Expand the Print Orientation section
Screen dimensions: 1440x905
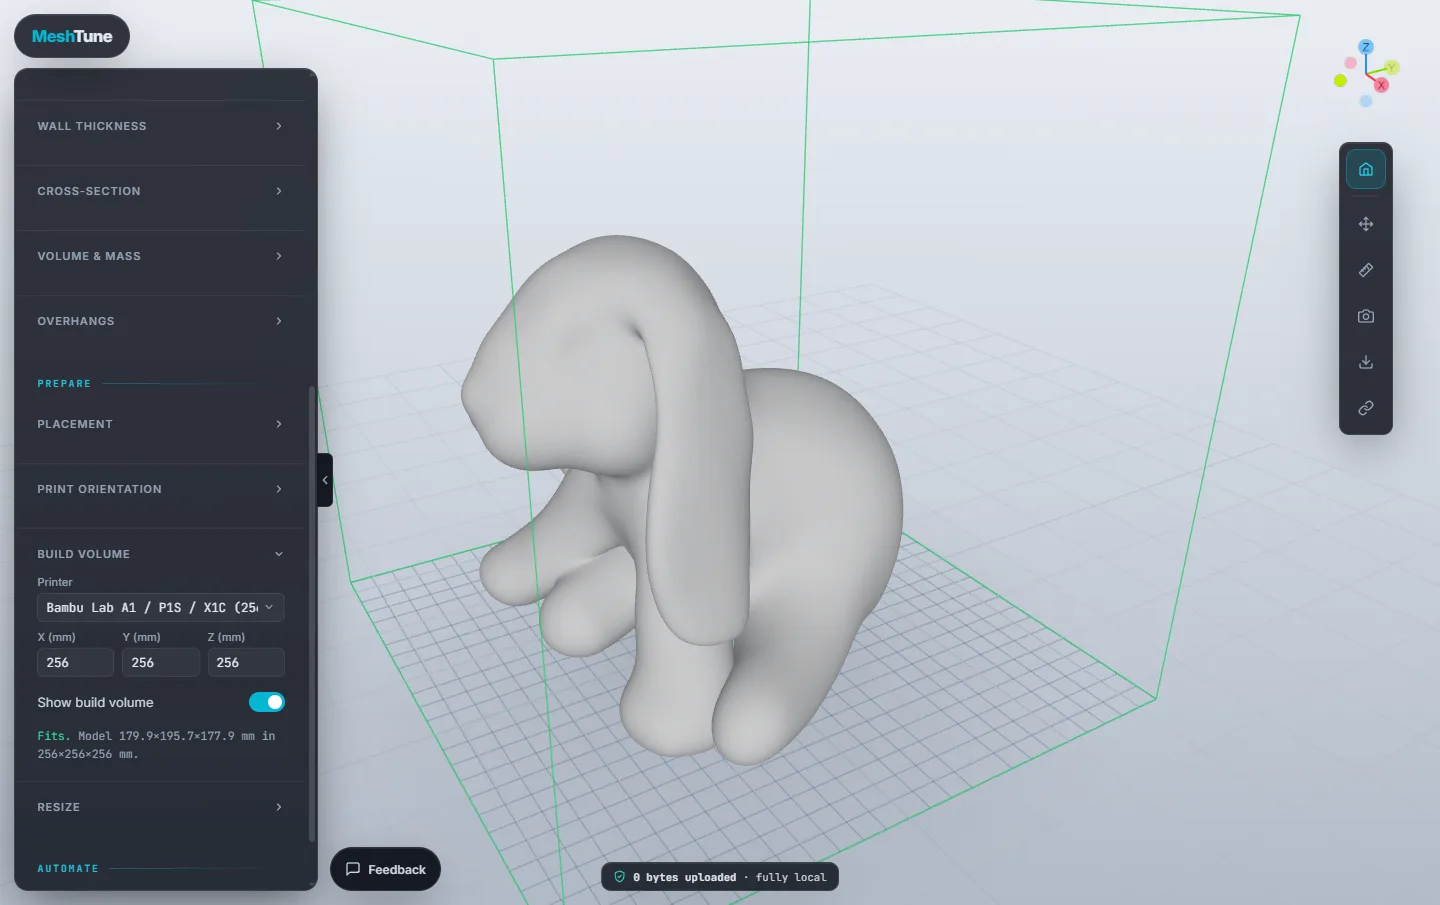point(160,489)
